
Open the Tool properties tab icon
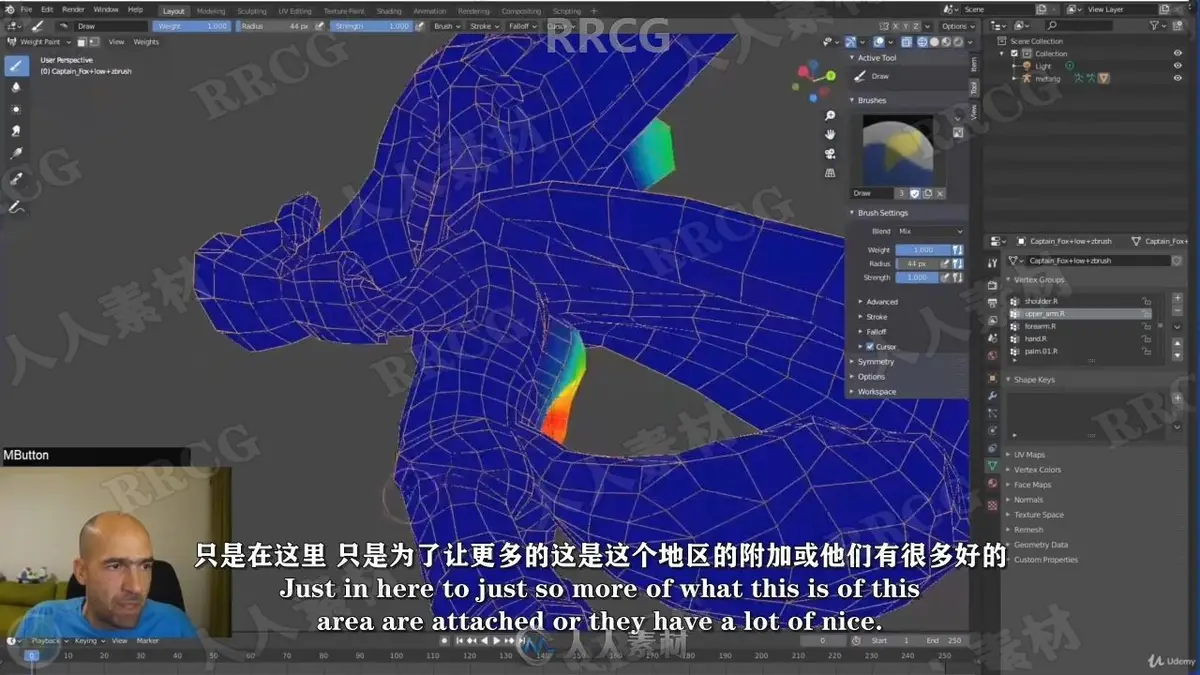pos(992,262)
